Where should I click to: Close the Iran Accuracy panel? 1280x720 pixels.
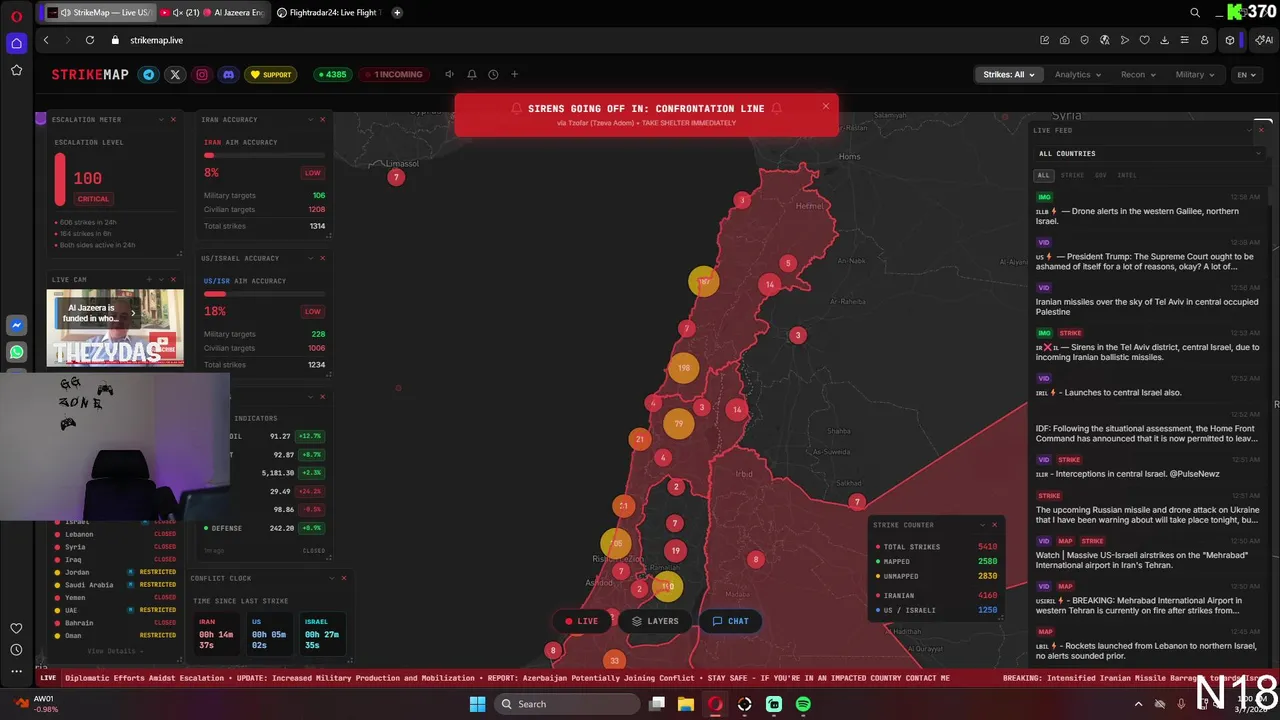[322, 119]
